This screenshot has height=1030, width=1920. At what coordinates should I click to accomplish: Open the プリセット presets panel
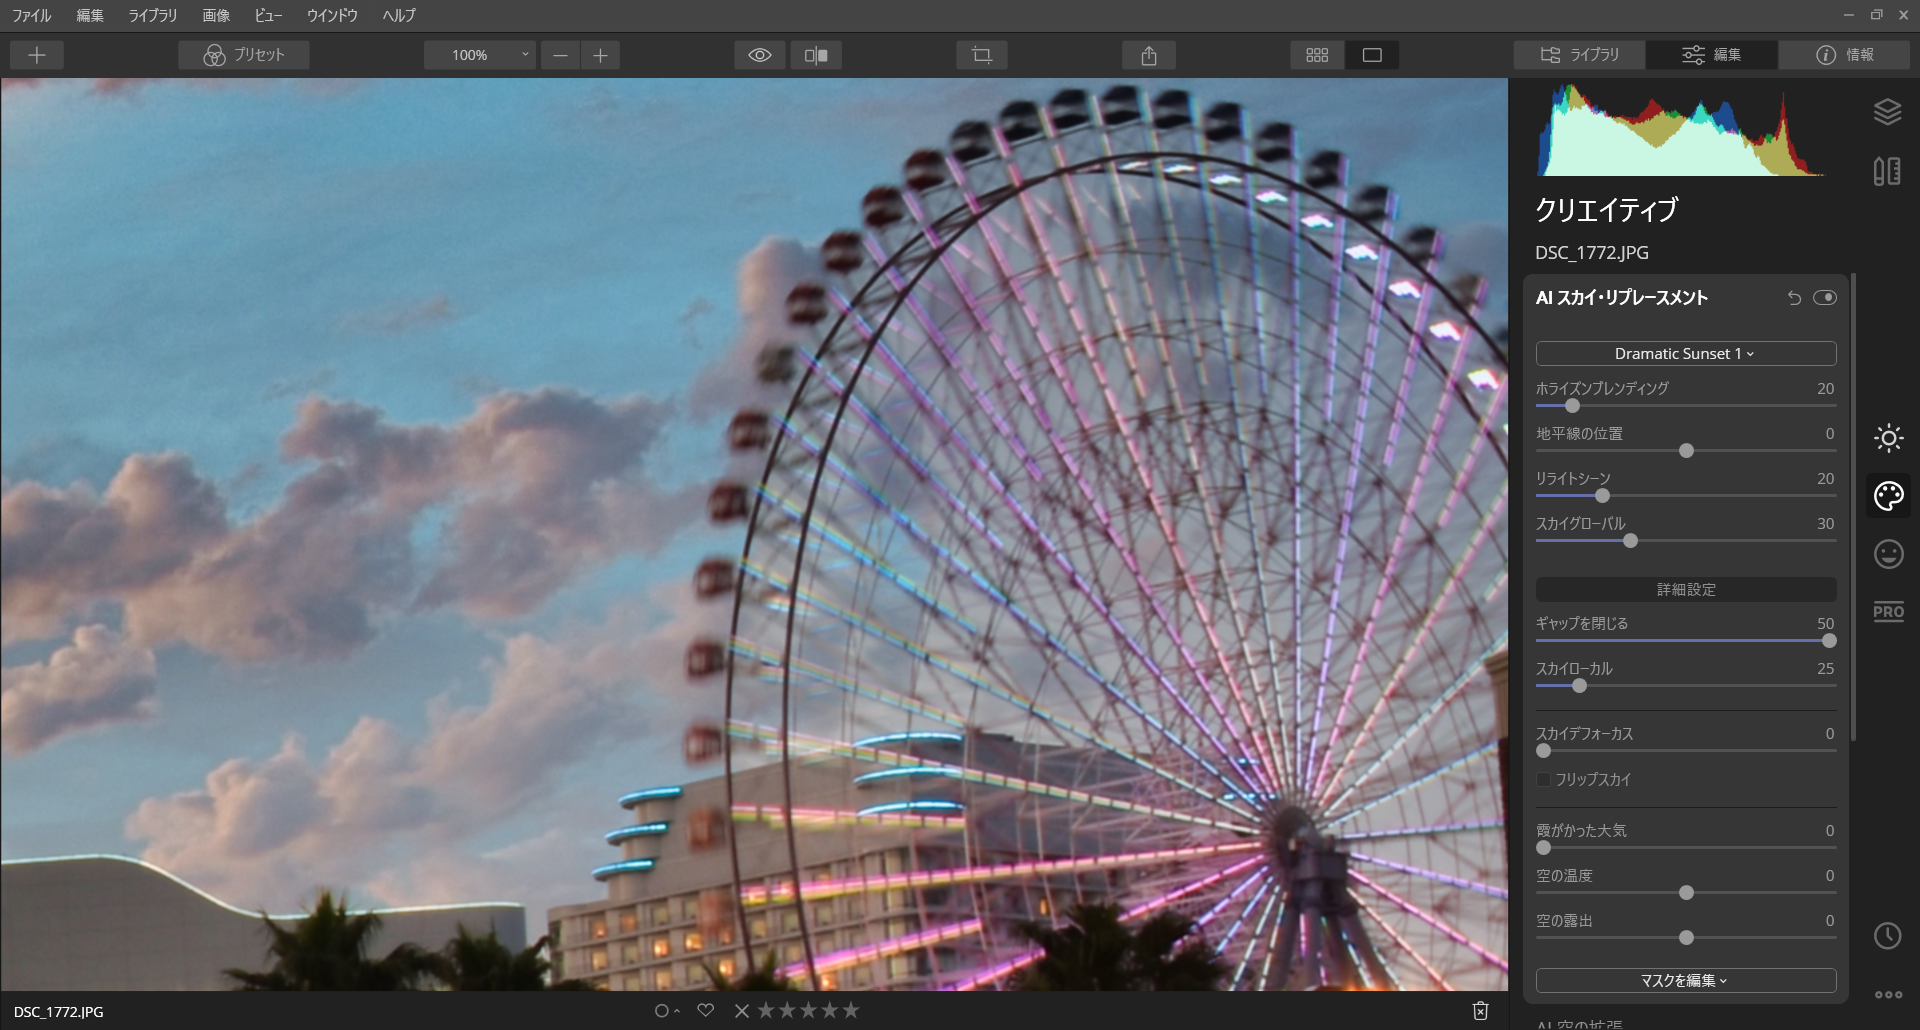tap(244, 55)
